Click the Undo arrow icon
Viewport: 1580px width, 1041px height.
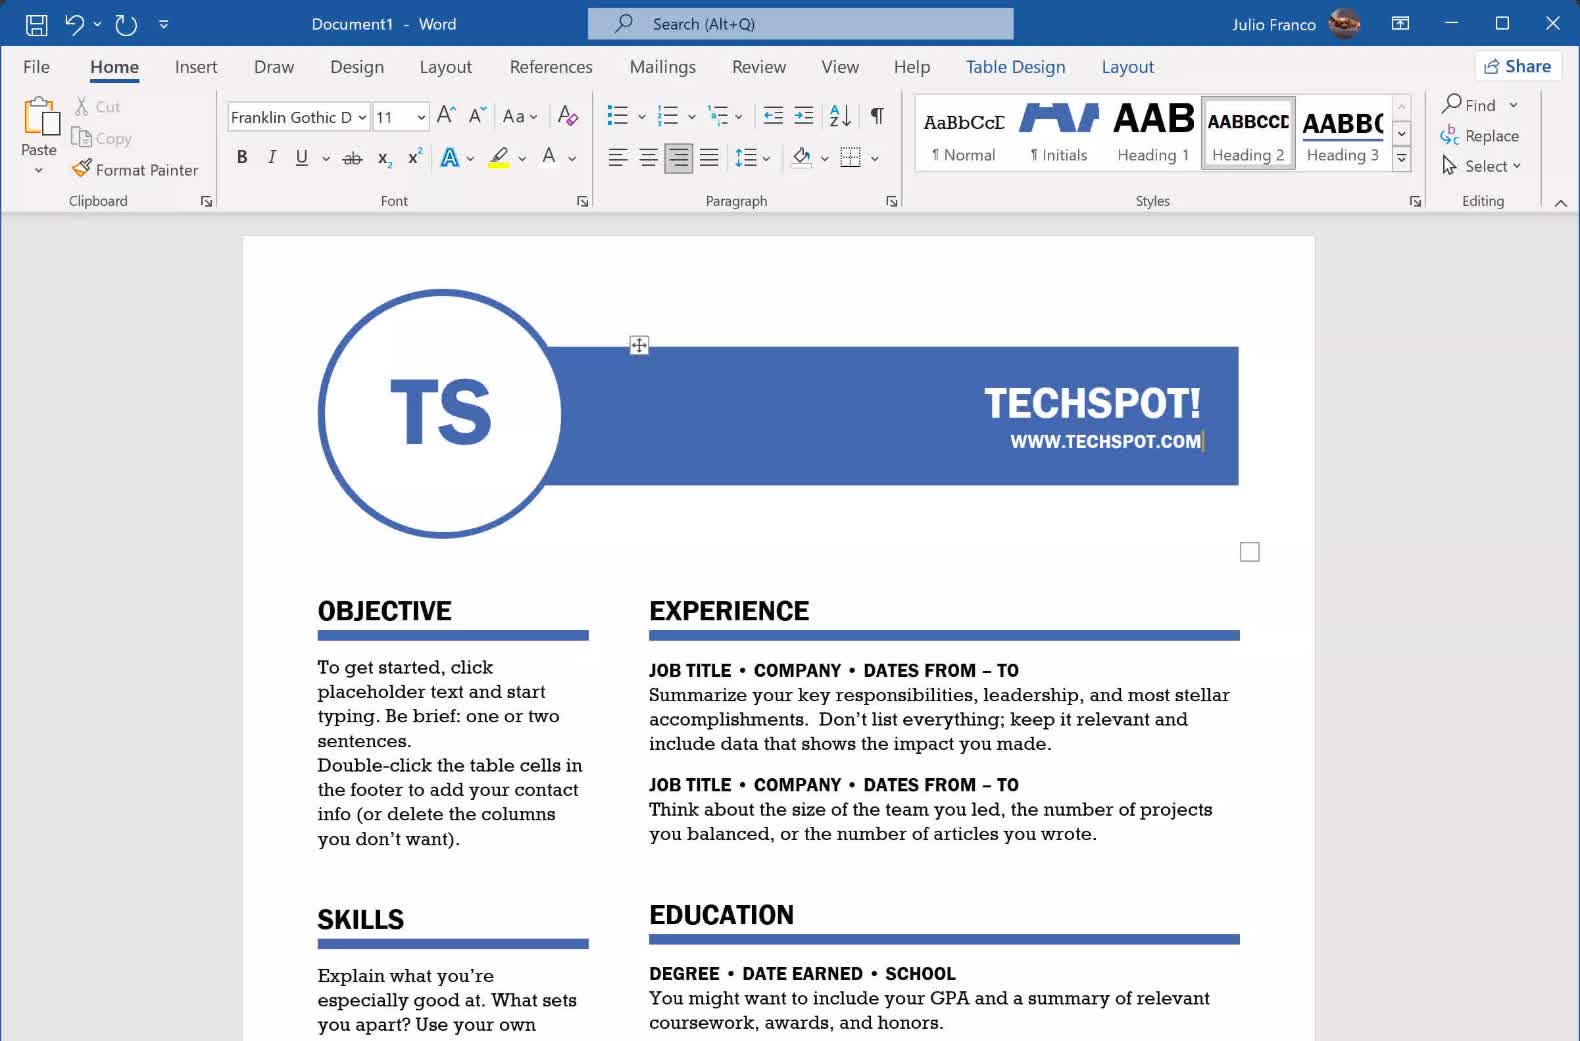[x=74, y=24]
